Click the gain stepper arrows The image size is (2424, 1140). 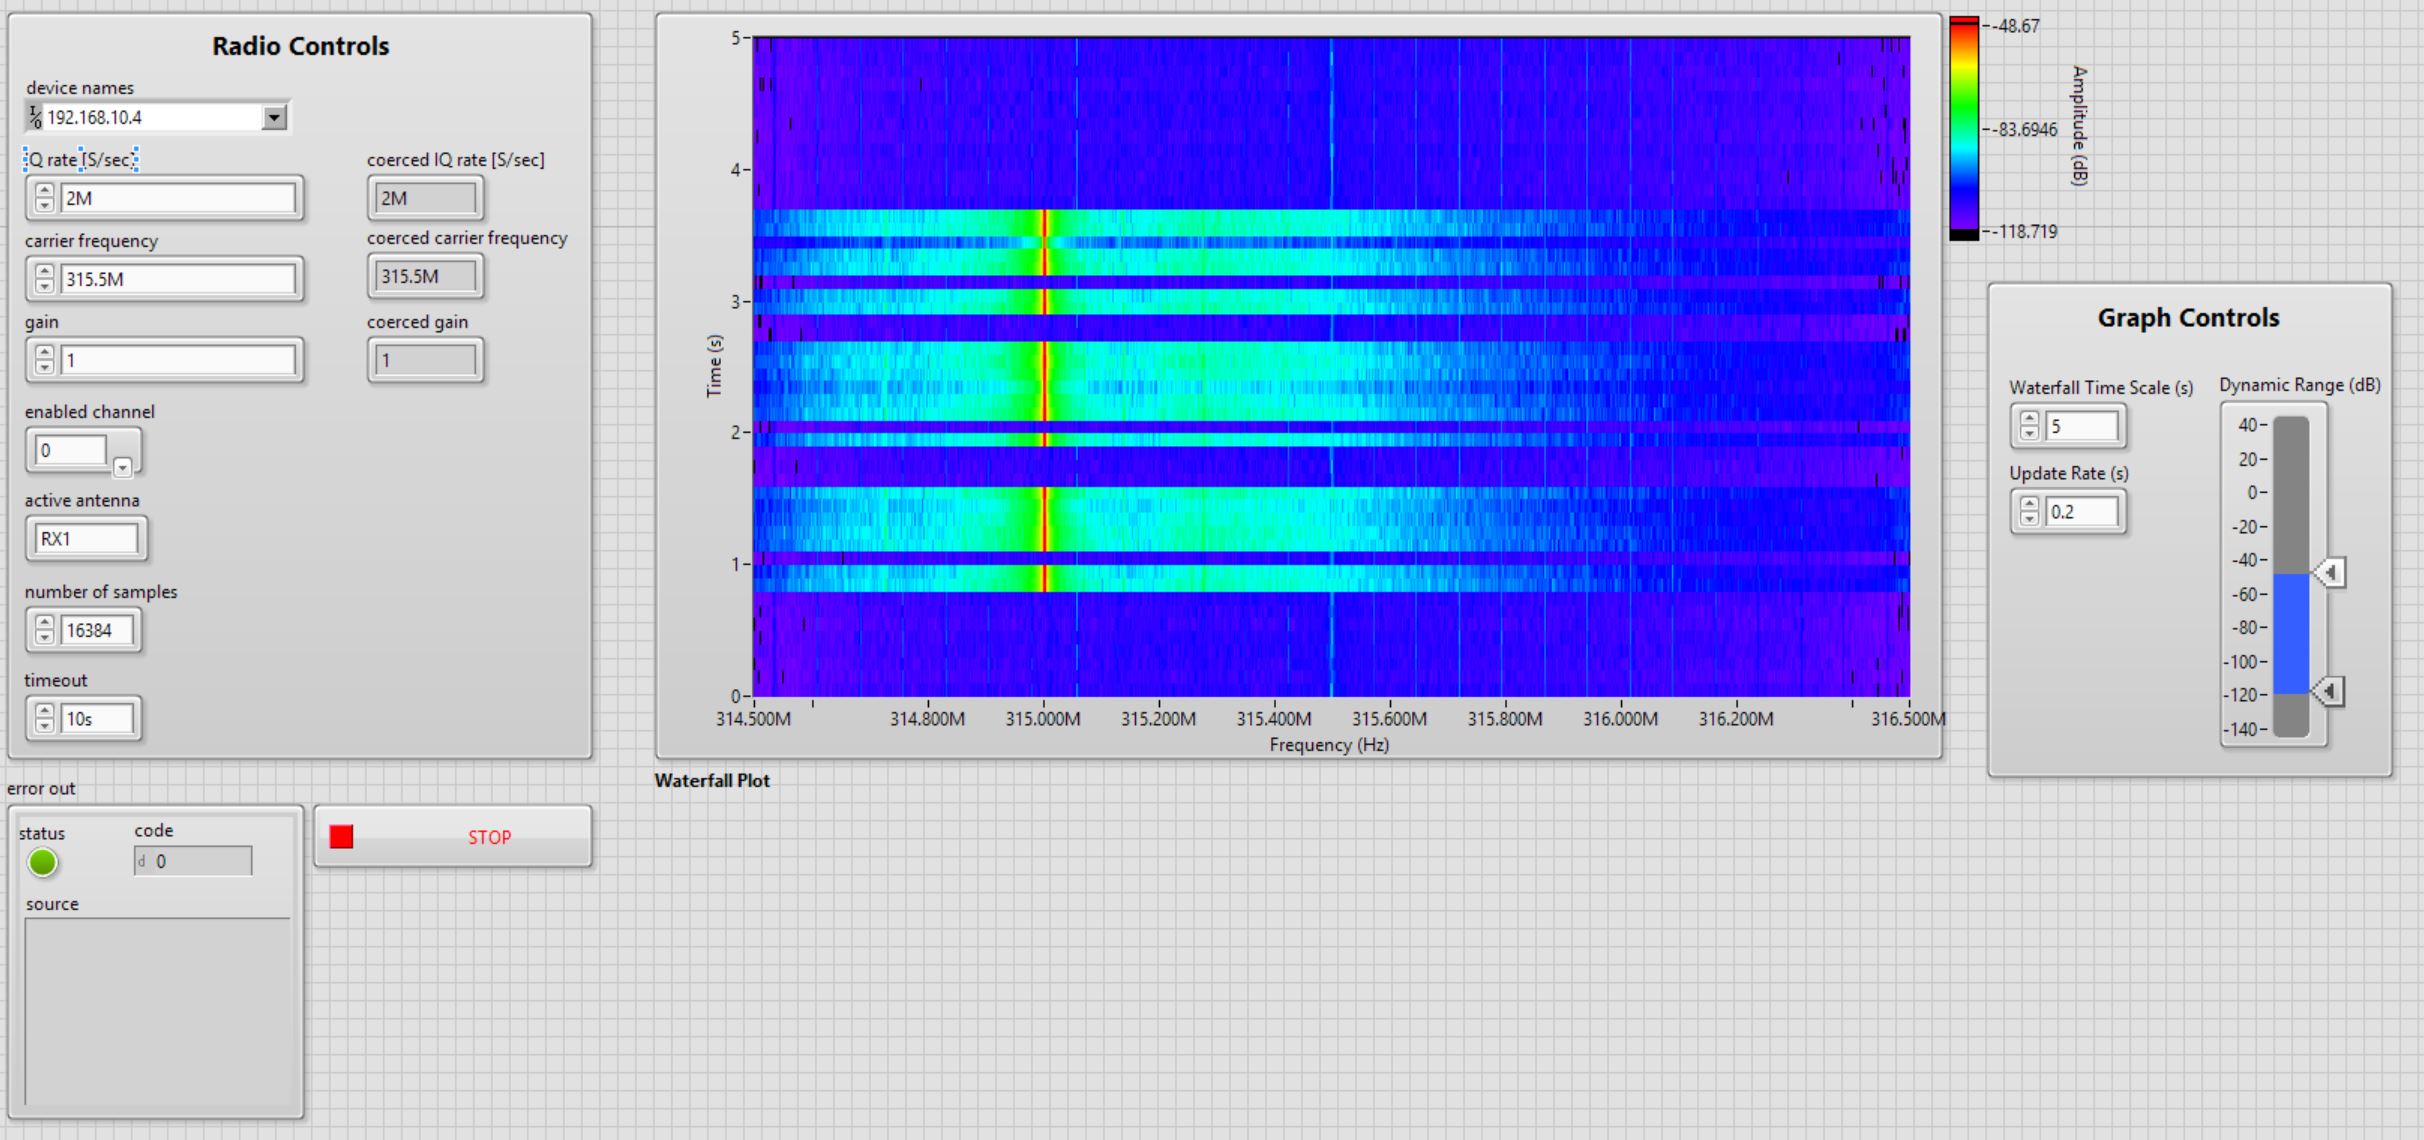[44, 360]
